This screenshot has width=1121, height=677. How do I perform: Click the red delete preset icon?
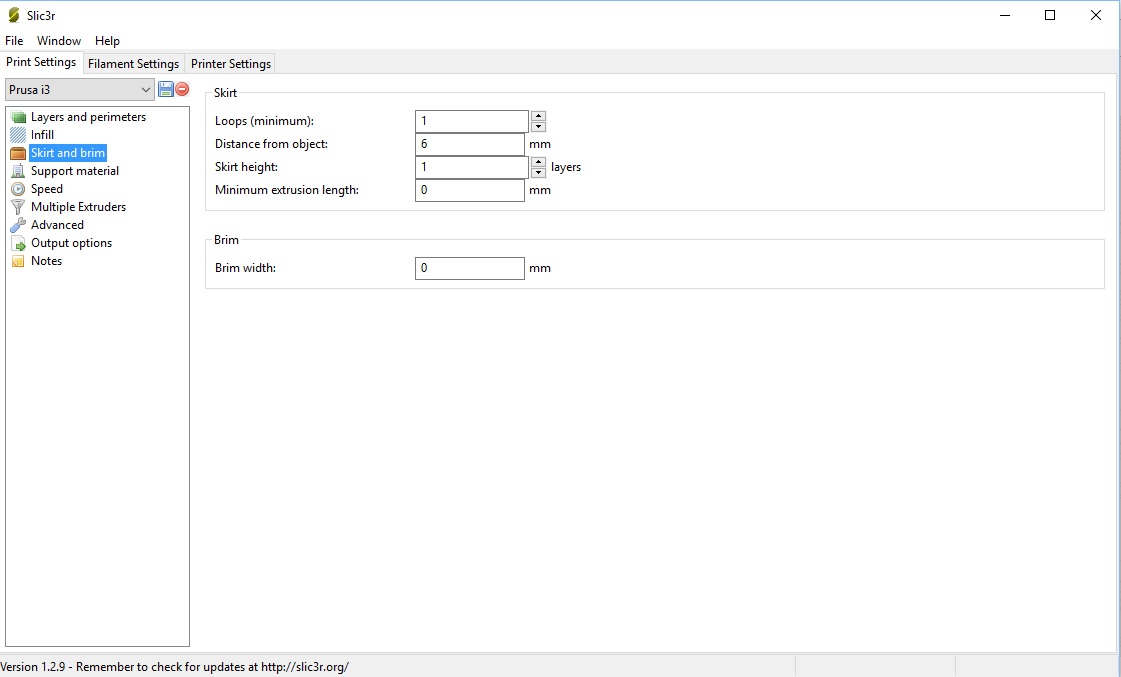(182, 89)
